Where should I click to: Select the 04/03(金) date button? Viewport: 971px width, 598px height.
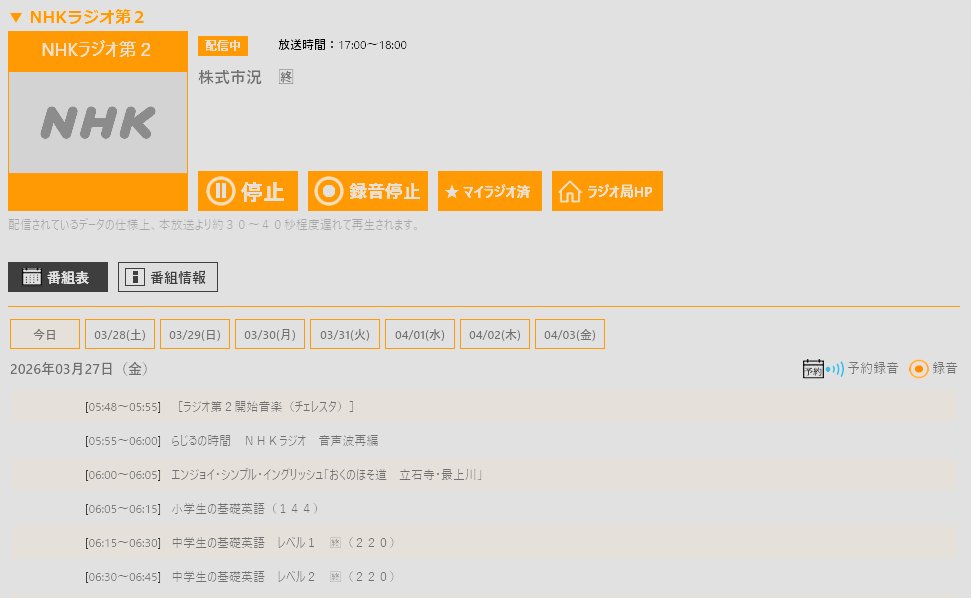(x=569, y=334)
